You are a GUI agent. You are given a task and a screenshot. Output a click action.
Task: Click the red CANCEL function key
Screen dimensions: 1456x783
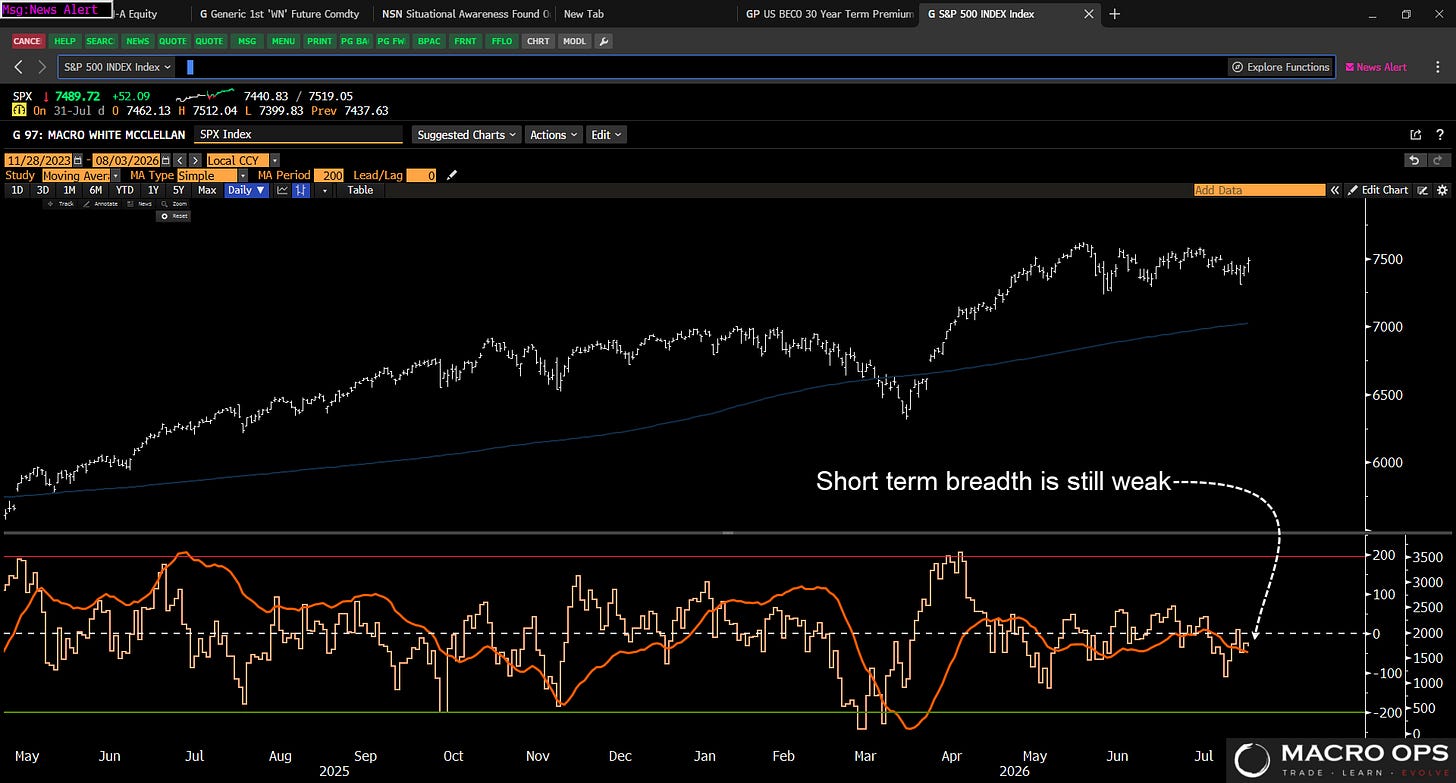(x=27, y=41)
